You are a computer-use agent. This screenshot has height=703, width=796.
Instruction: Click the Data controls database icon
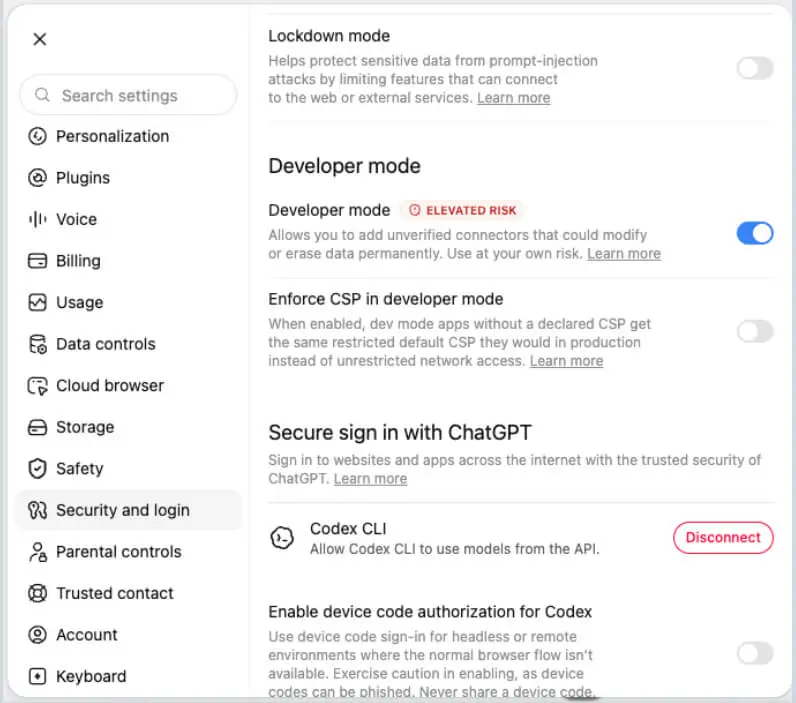tap(37, 344)
